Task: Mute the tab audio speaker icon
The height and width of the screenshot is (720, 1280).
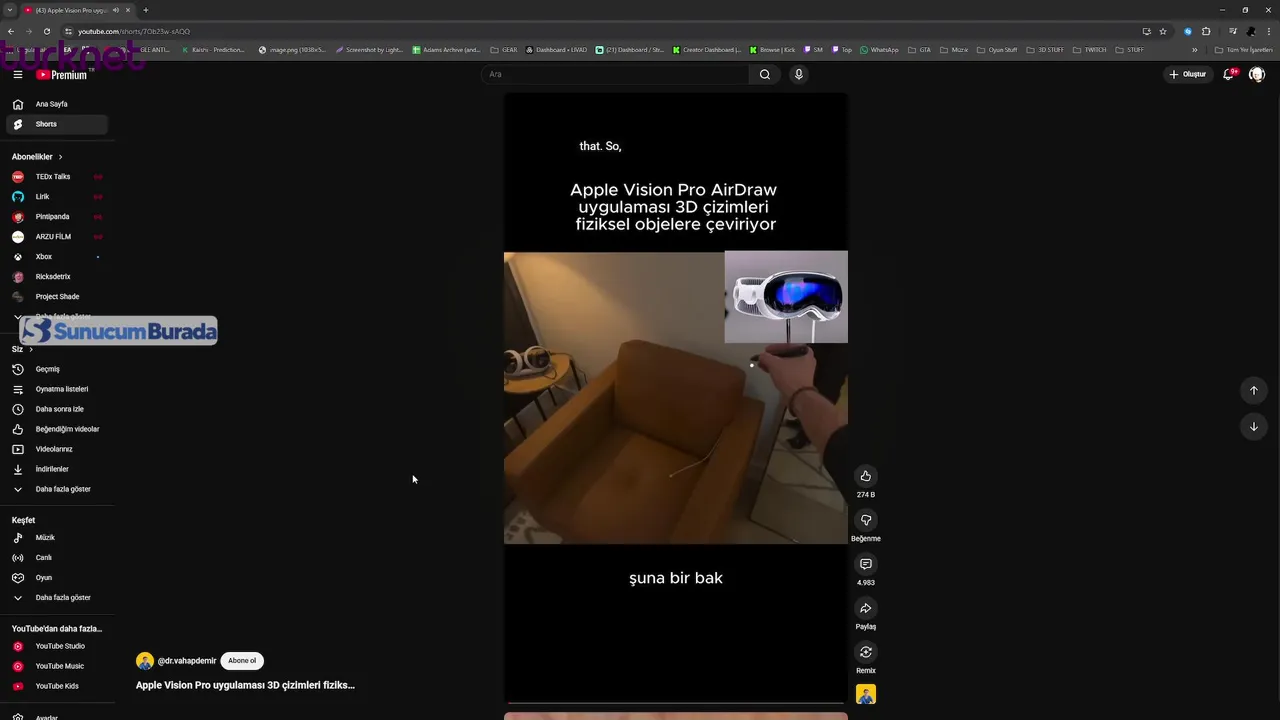Action: tap(116, 10)
